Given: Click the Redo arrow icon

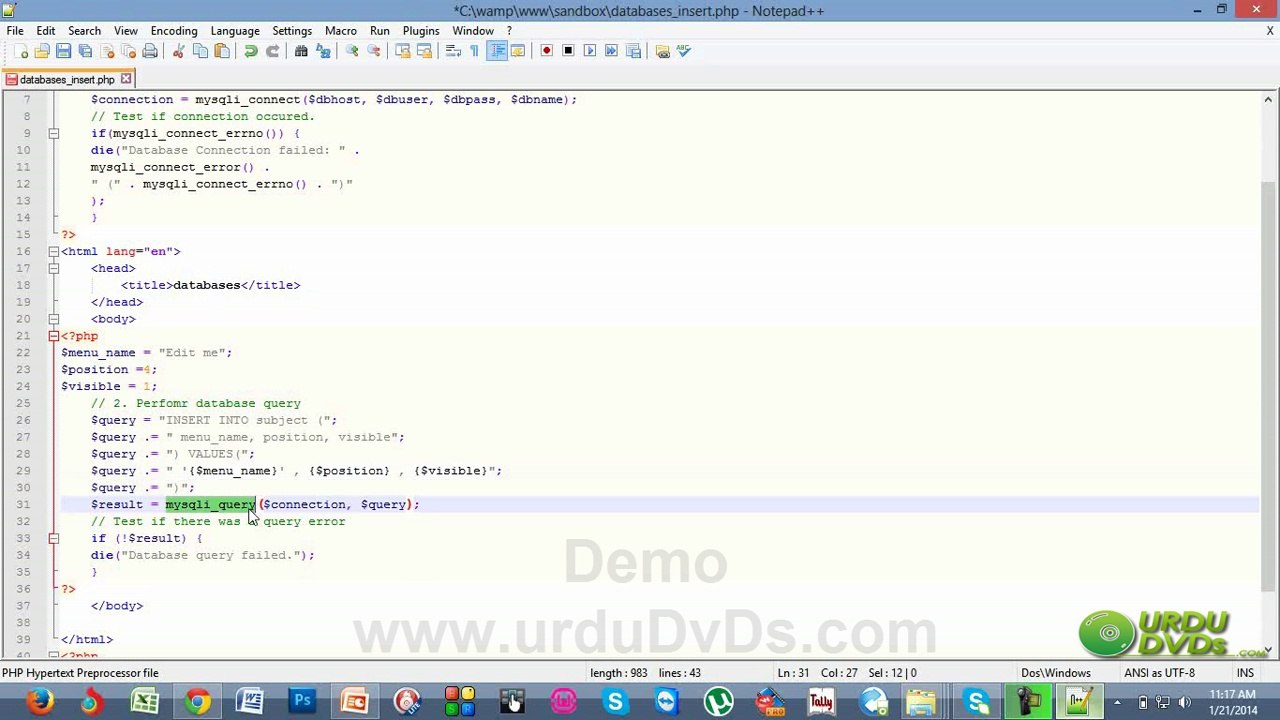Looking at the screenshot, I should coord(272,51).
